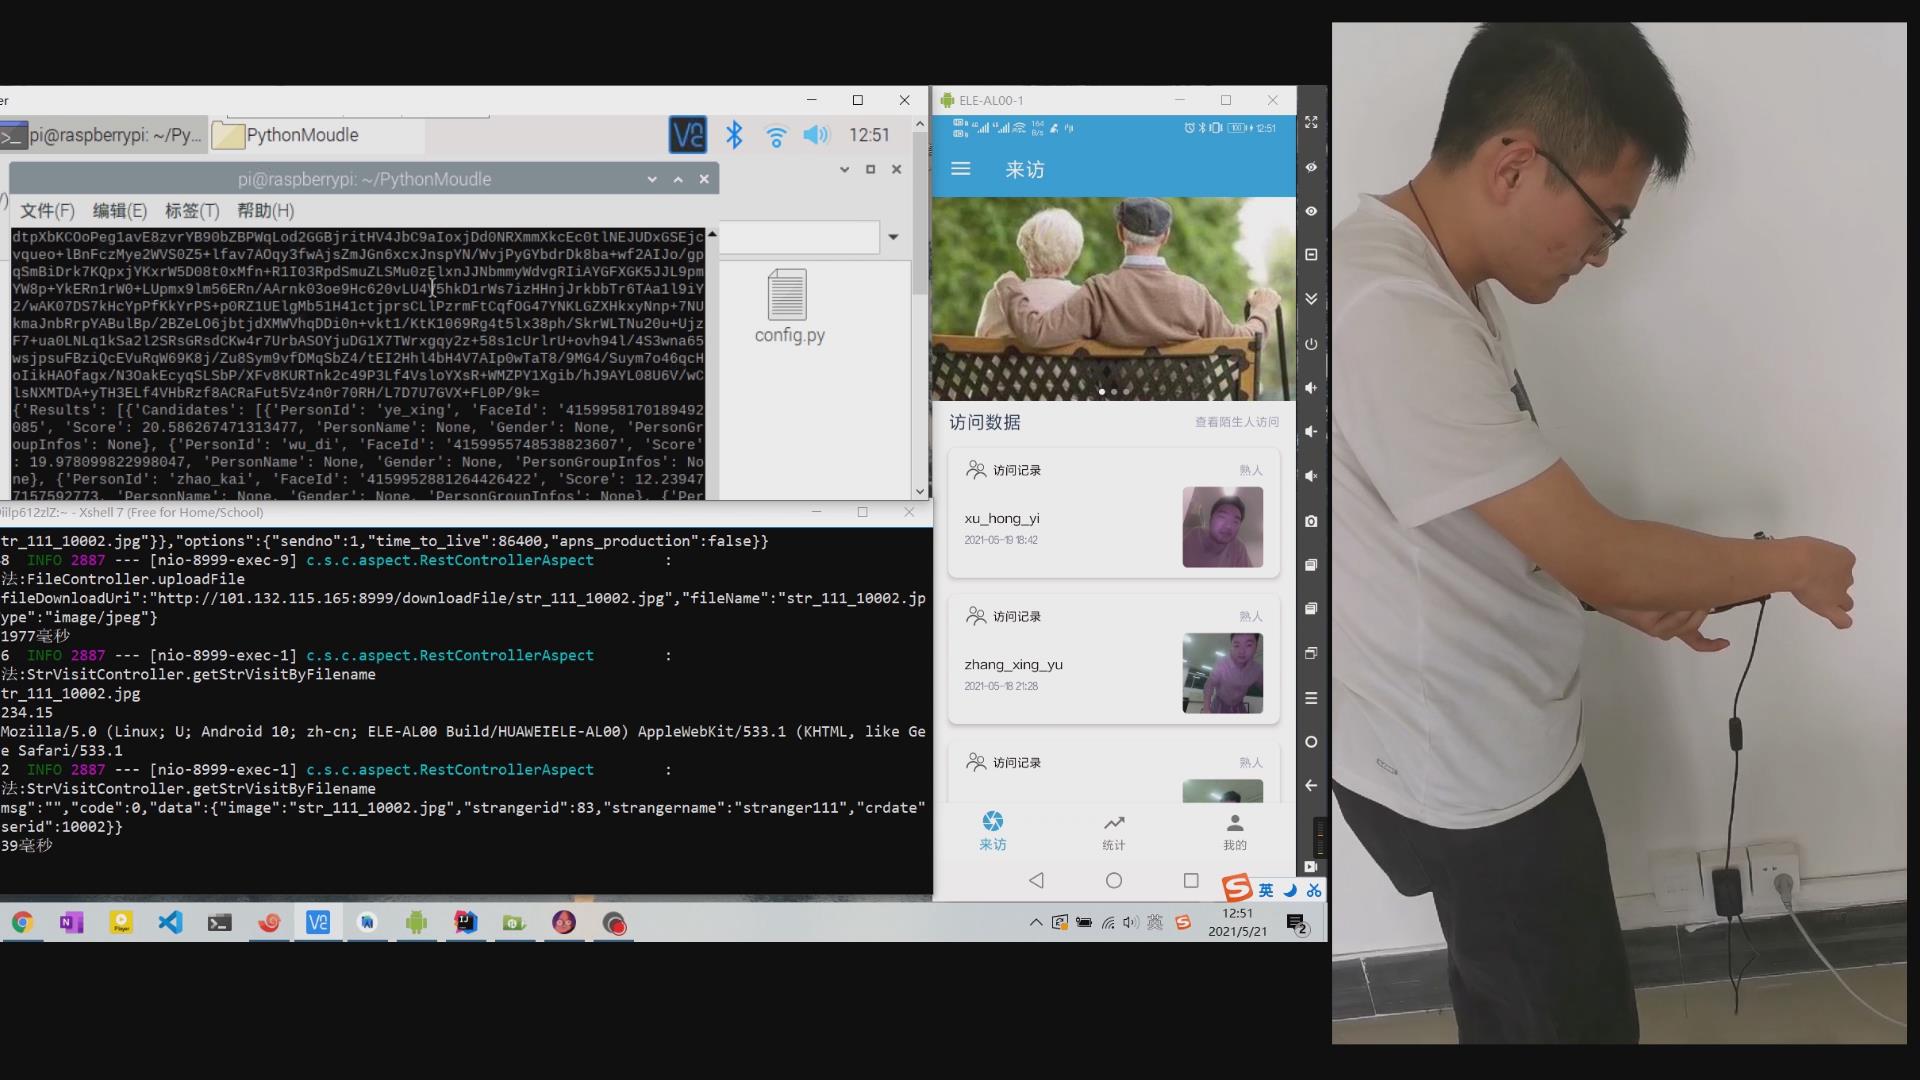Image resolution: width=1920 pixels, height=1080 pixels.
Task: Click the Bluetooth icon in Raspberry Pi panel
Action: (734, 135)
